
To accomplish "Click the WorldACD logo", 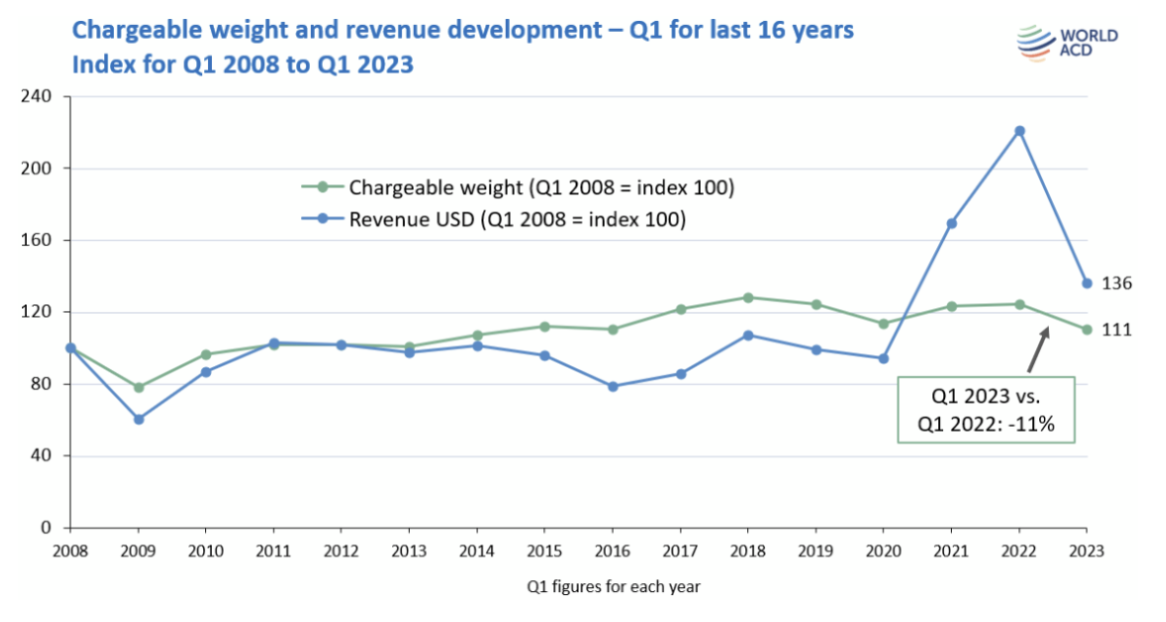I will point(1067,42).
